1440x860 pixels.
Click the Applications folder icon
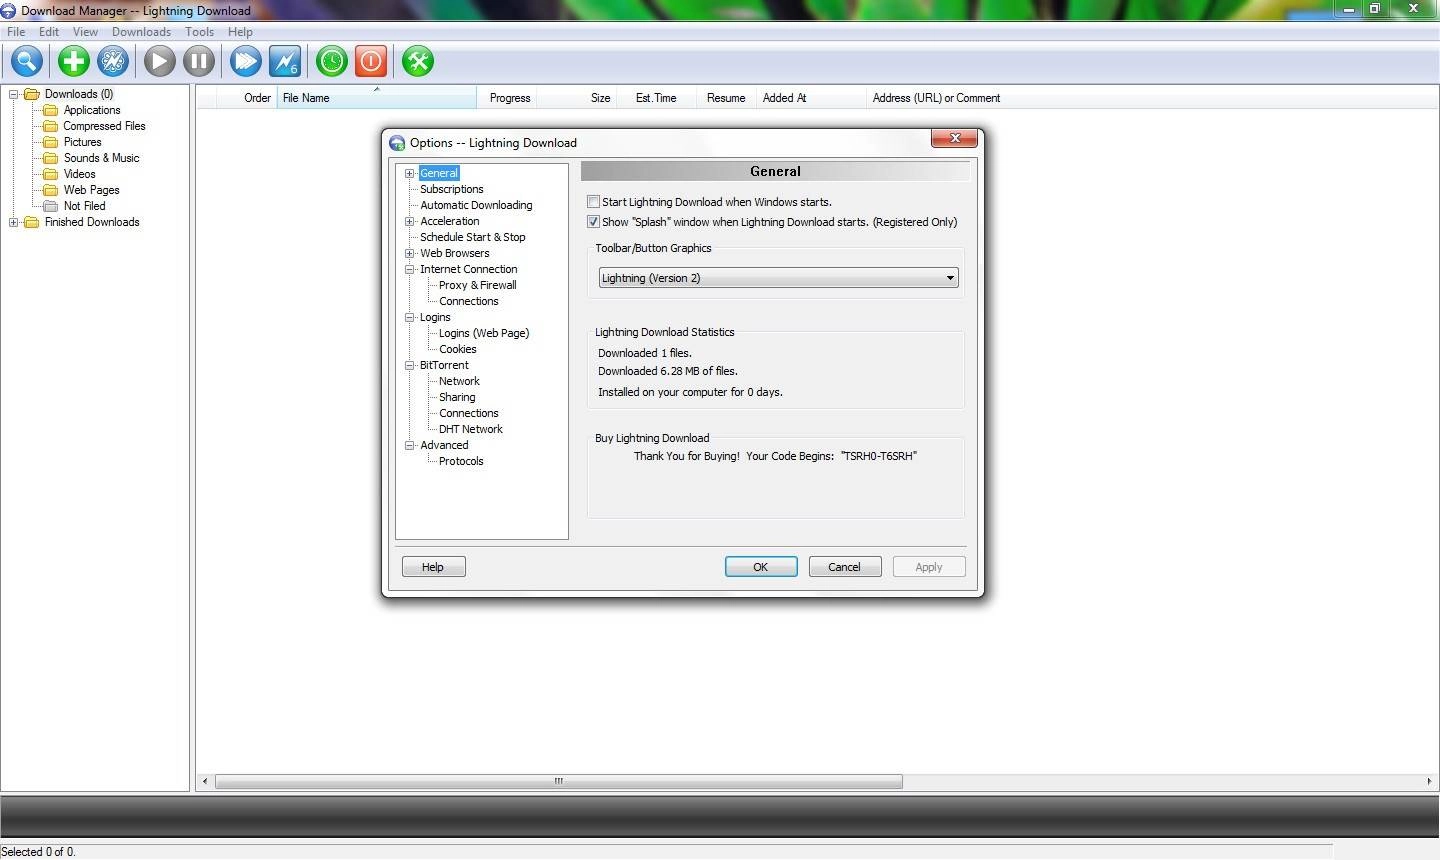50,110
